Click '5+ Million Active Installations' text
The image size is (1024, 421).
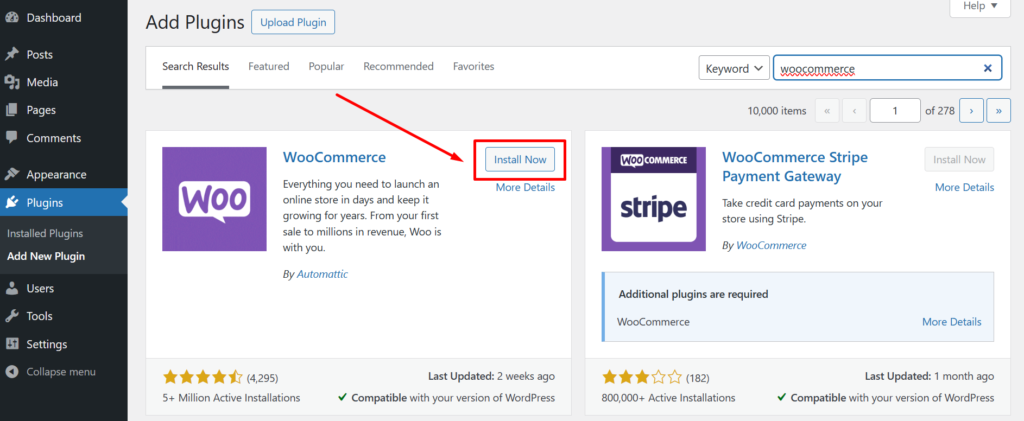[x=231, y=398]
